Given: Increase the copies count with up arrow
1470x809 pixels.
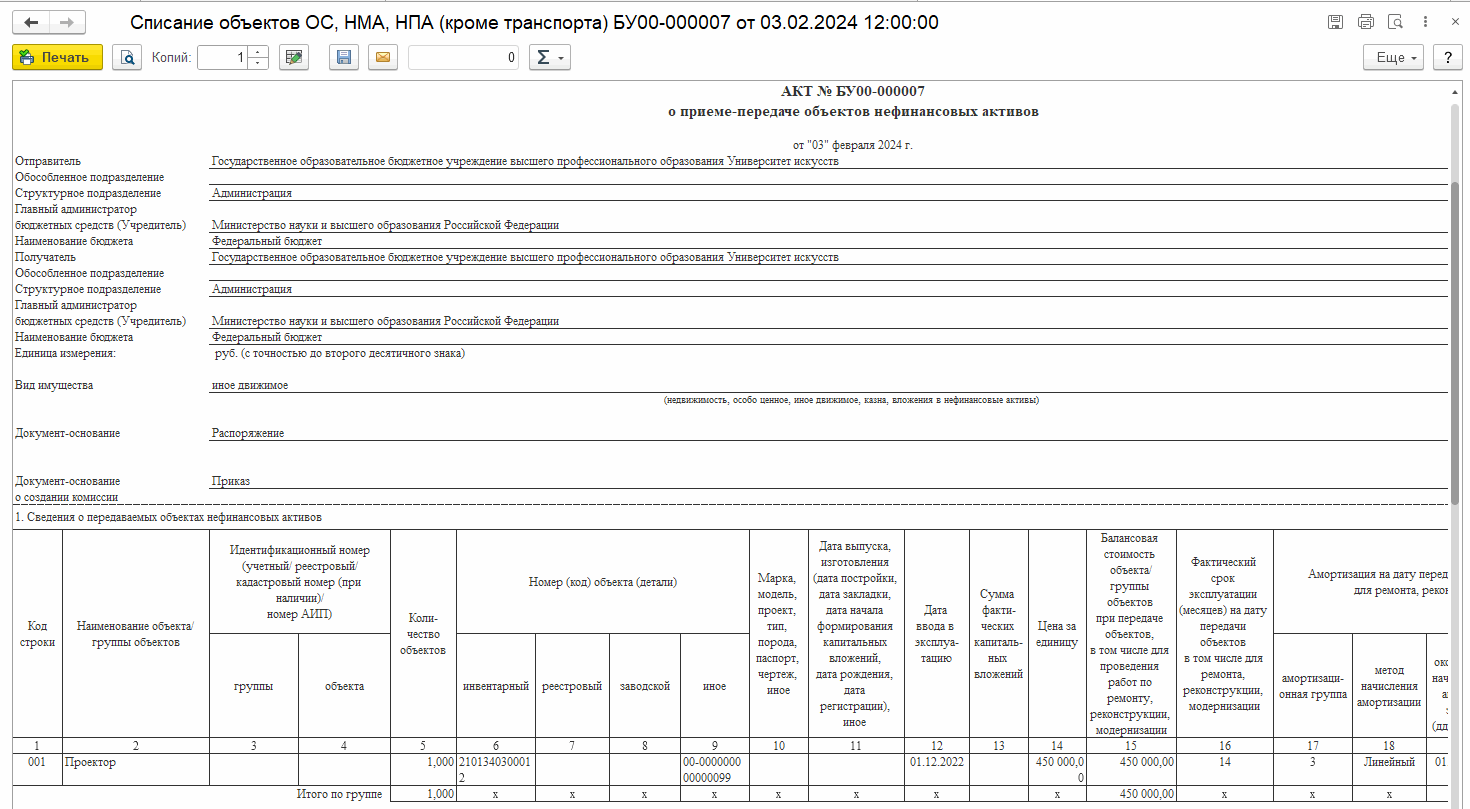Looking at the screenshot, I should [258, 52].
